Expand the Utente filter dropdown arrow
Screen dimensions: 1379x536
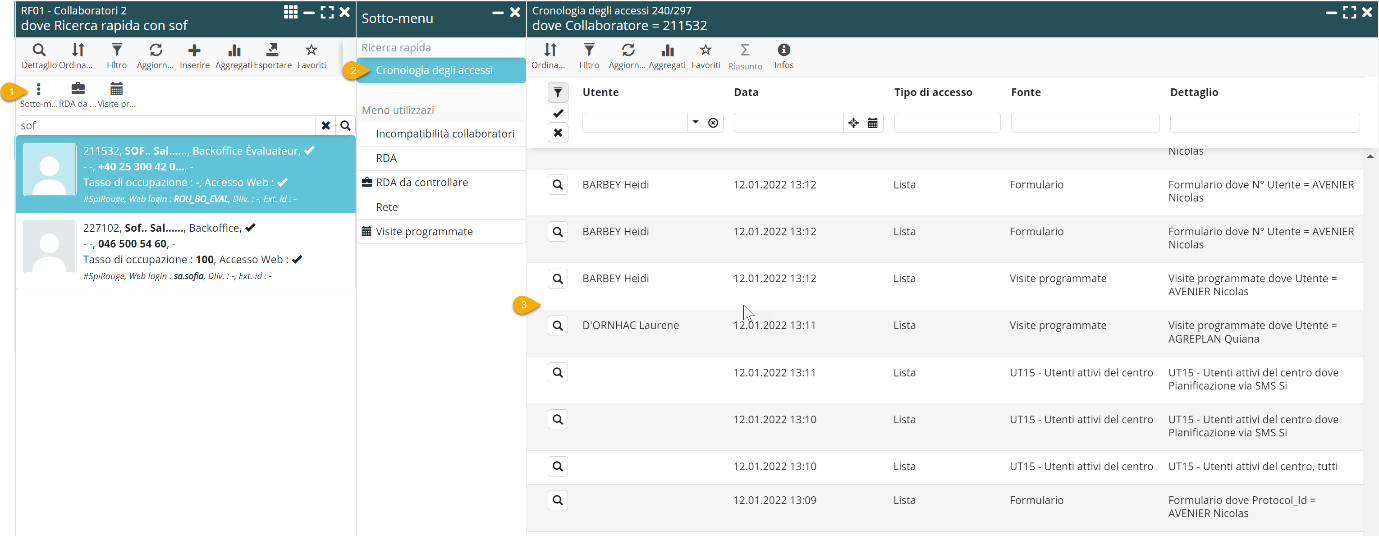tap(695, 123)
